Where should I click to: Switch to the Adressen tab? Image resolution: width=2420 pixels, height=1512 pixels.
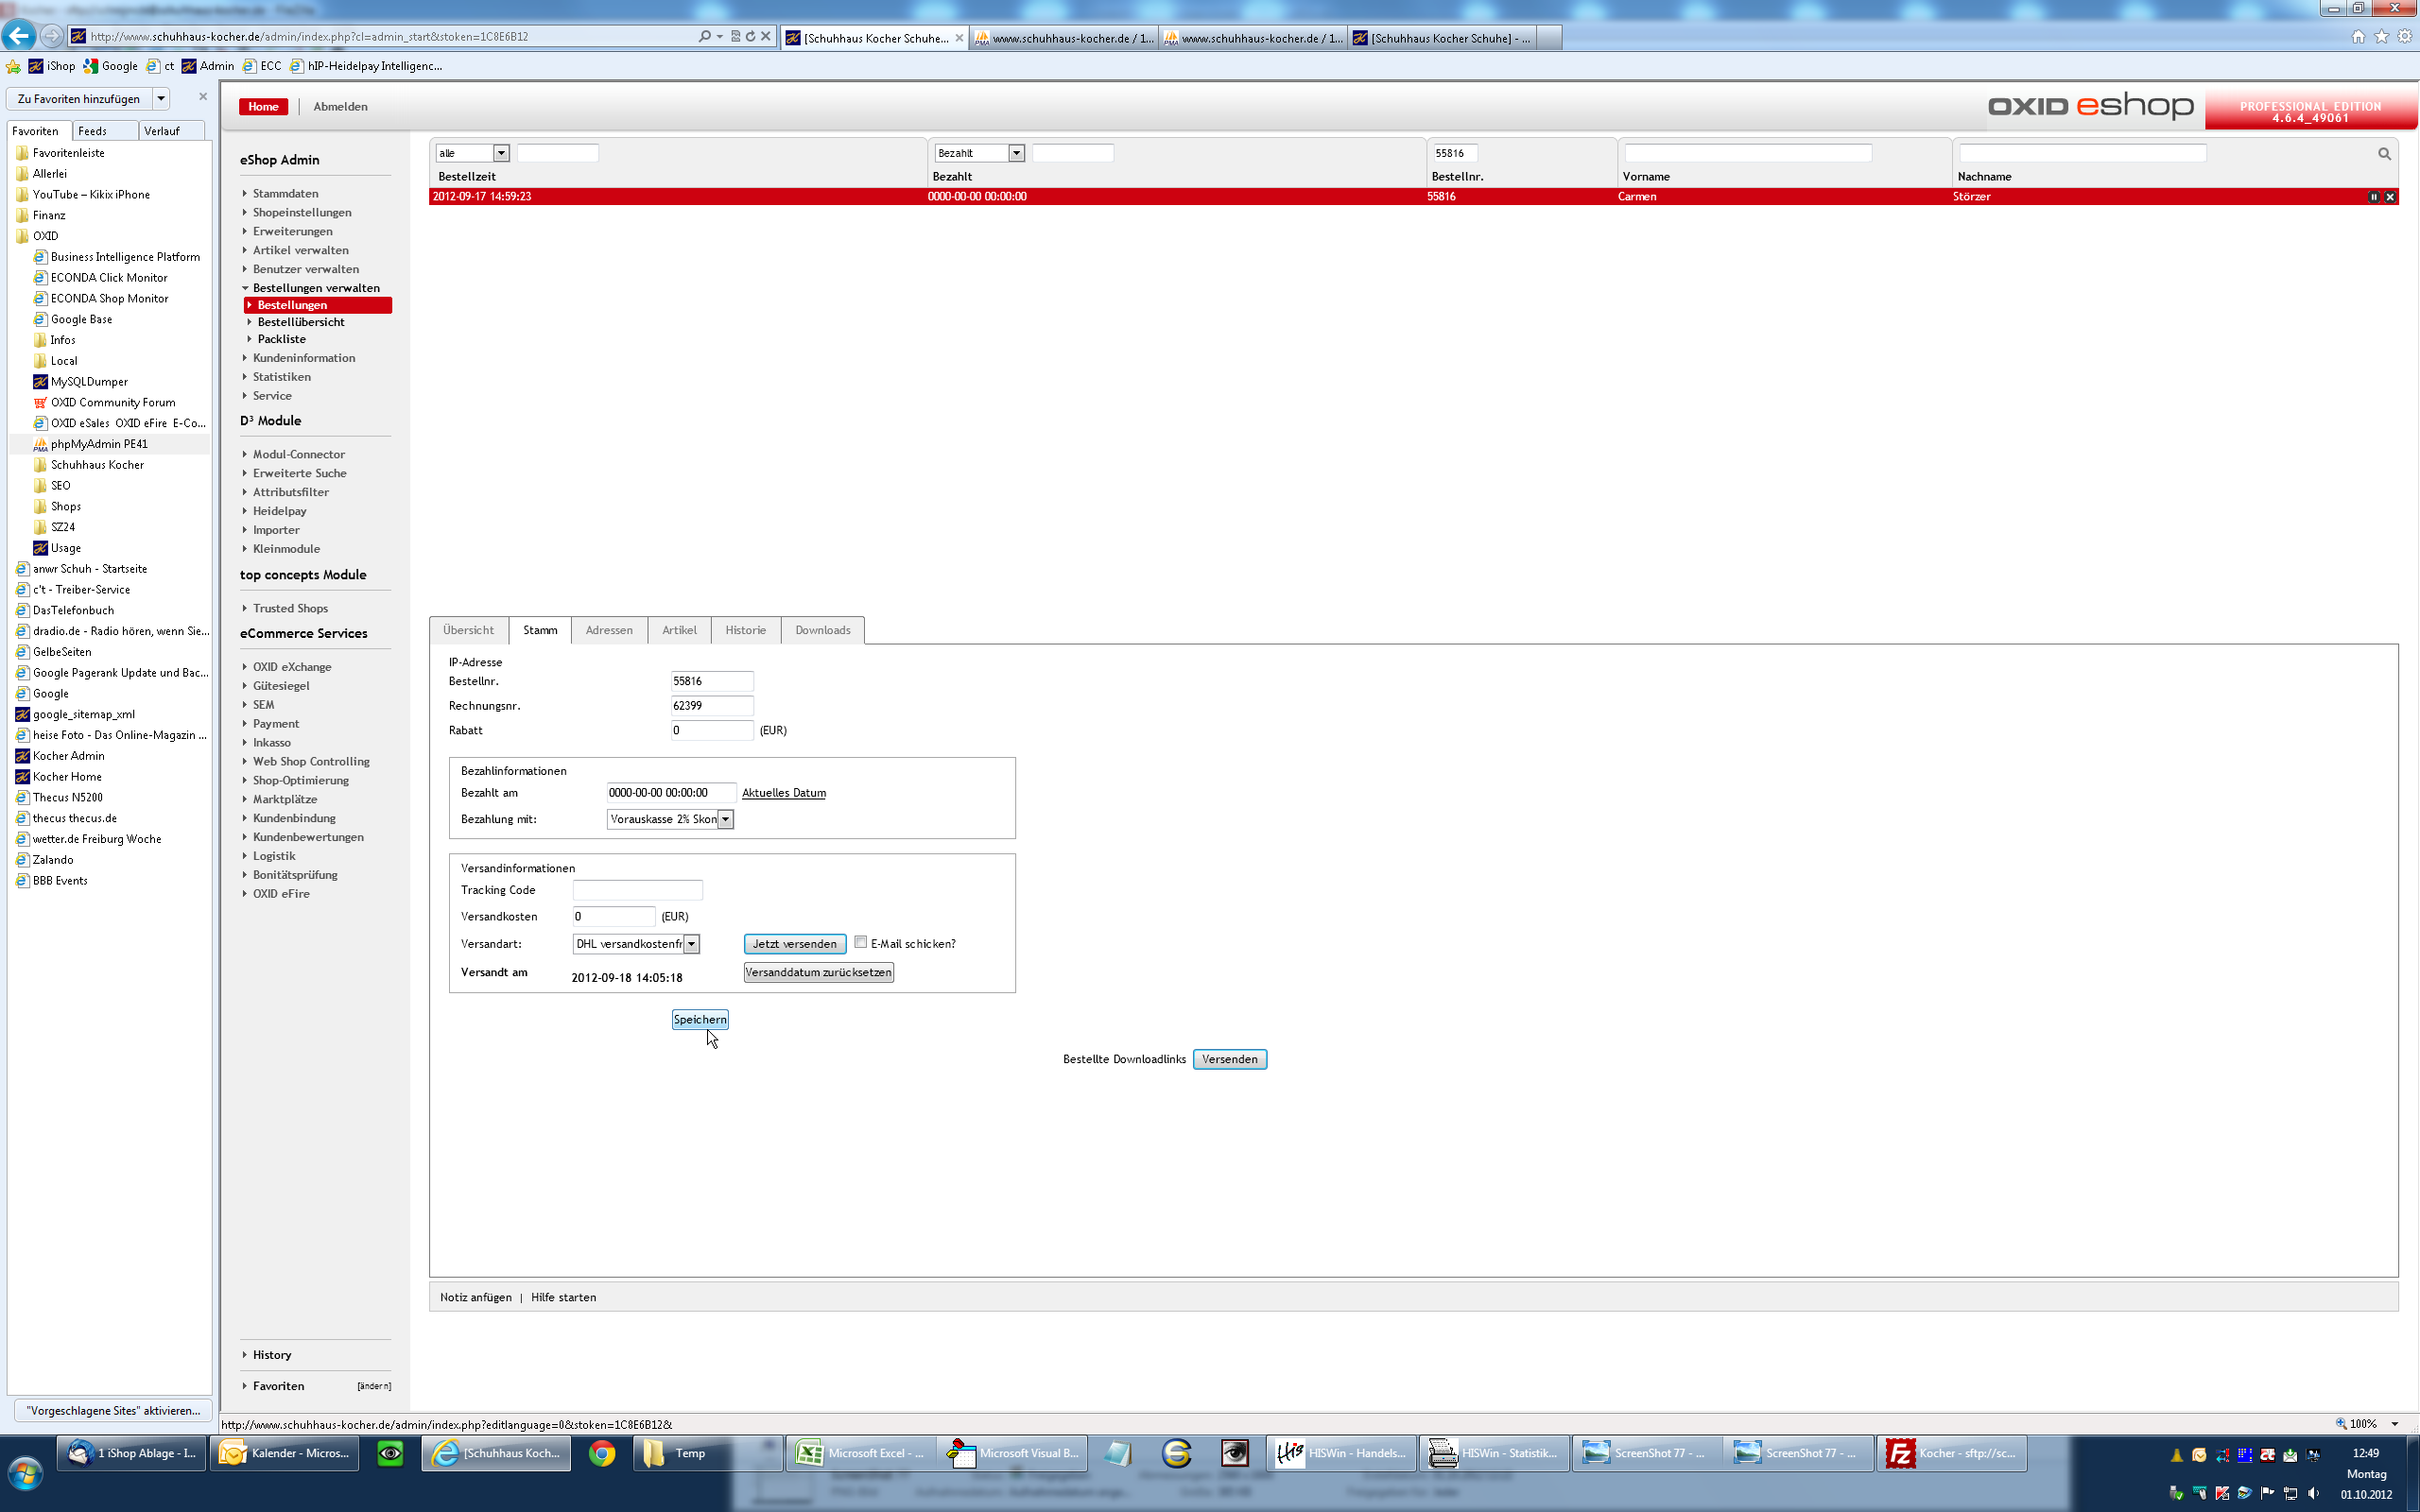click(609, 630)
